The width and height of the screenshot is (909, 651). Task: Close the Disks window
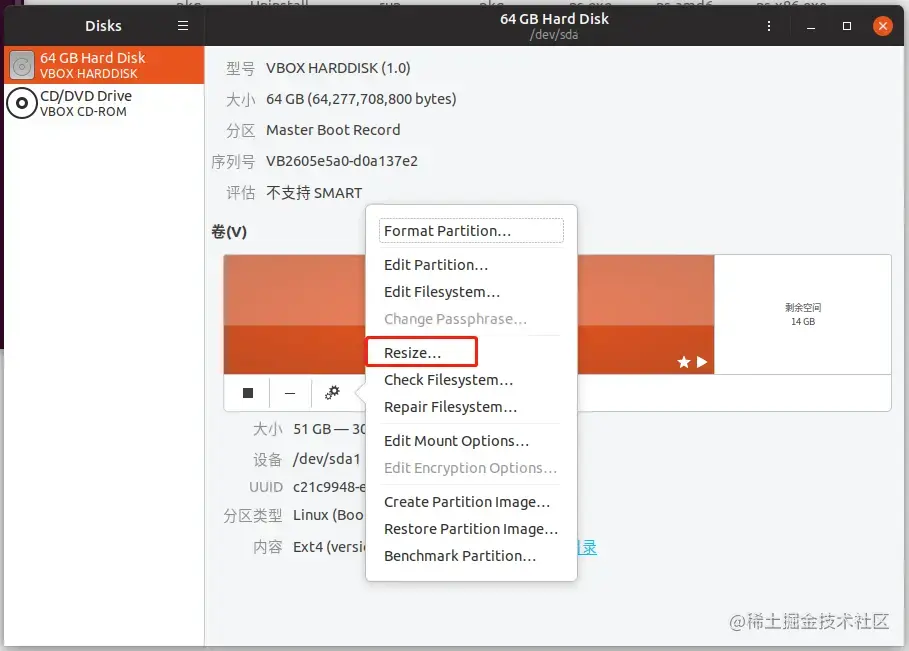coord(883,26)
